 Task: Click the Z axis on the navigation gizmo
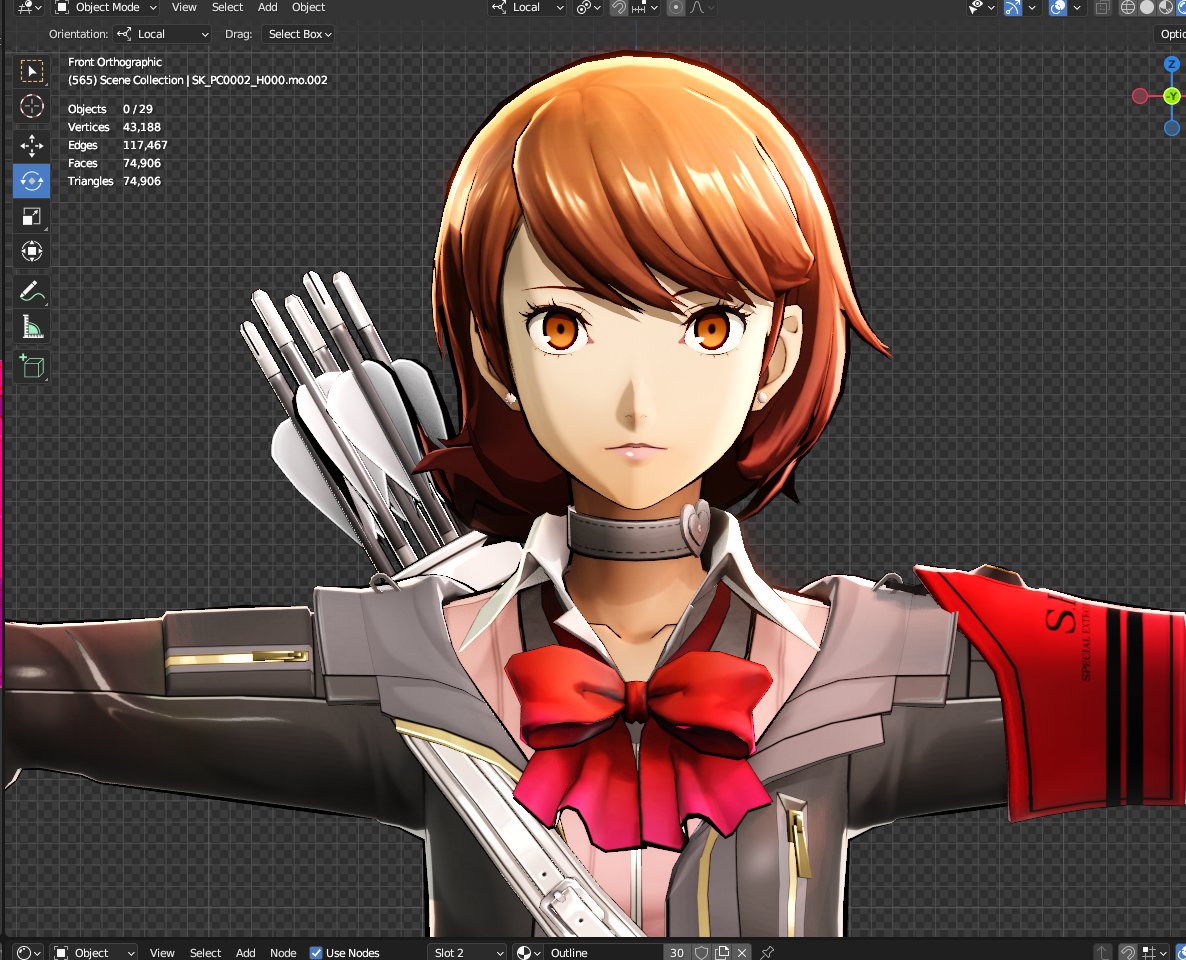pos(1172,64)
